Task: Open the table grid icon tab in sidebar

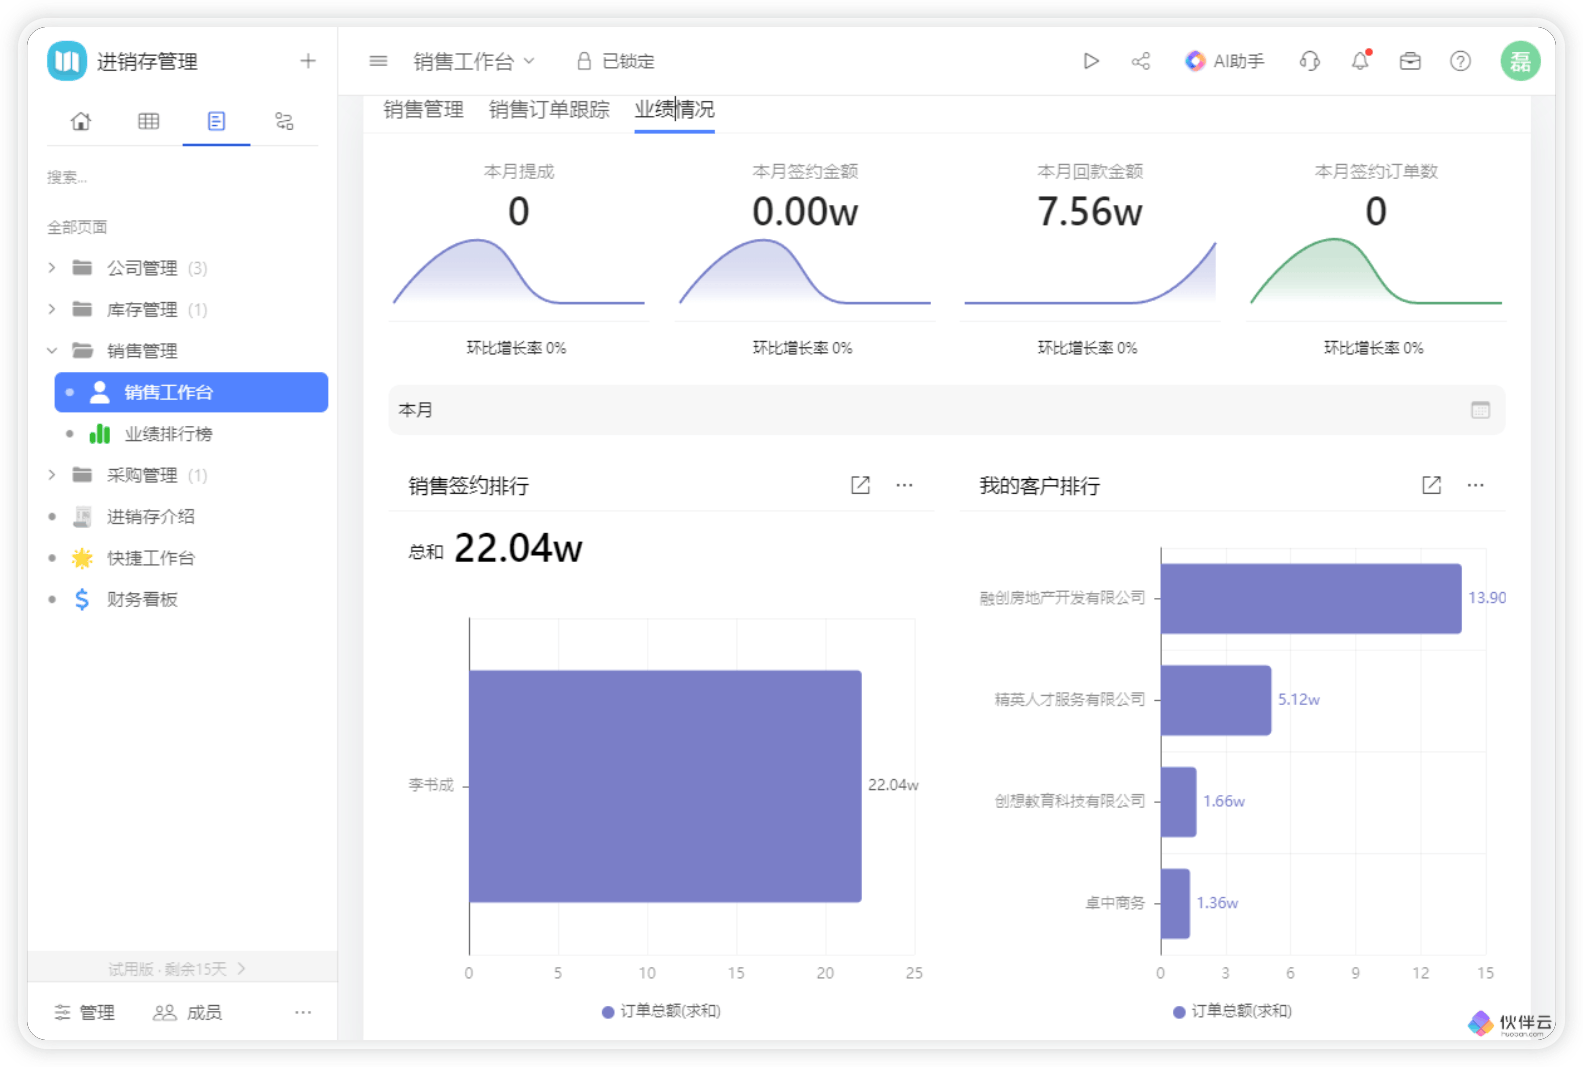Action: [x=149, y=121]
